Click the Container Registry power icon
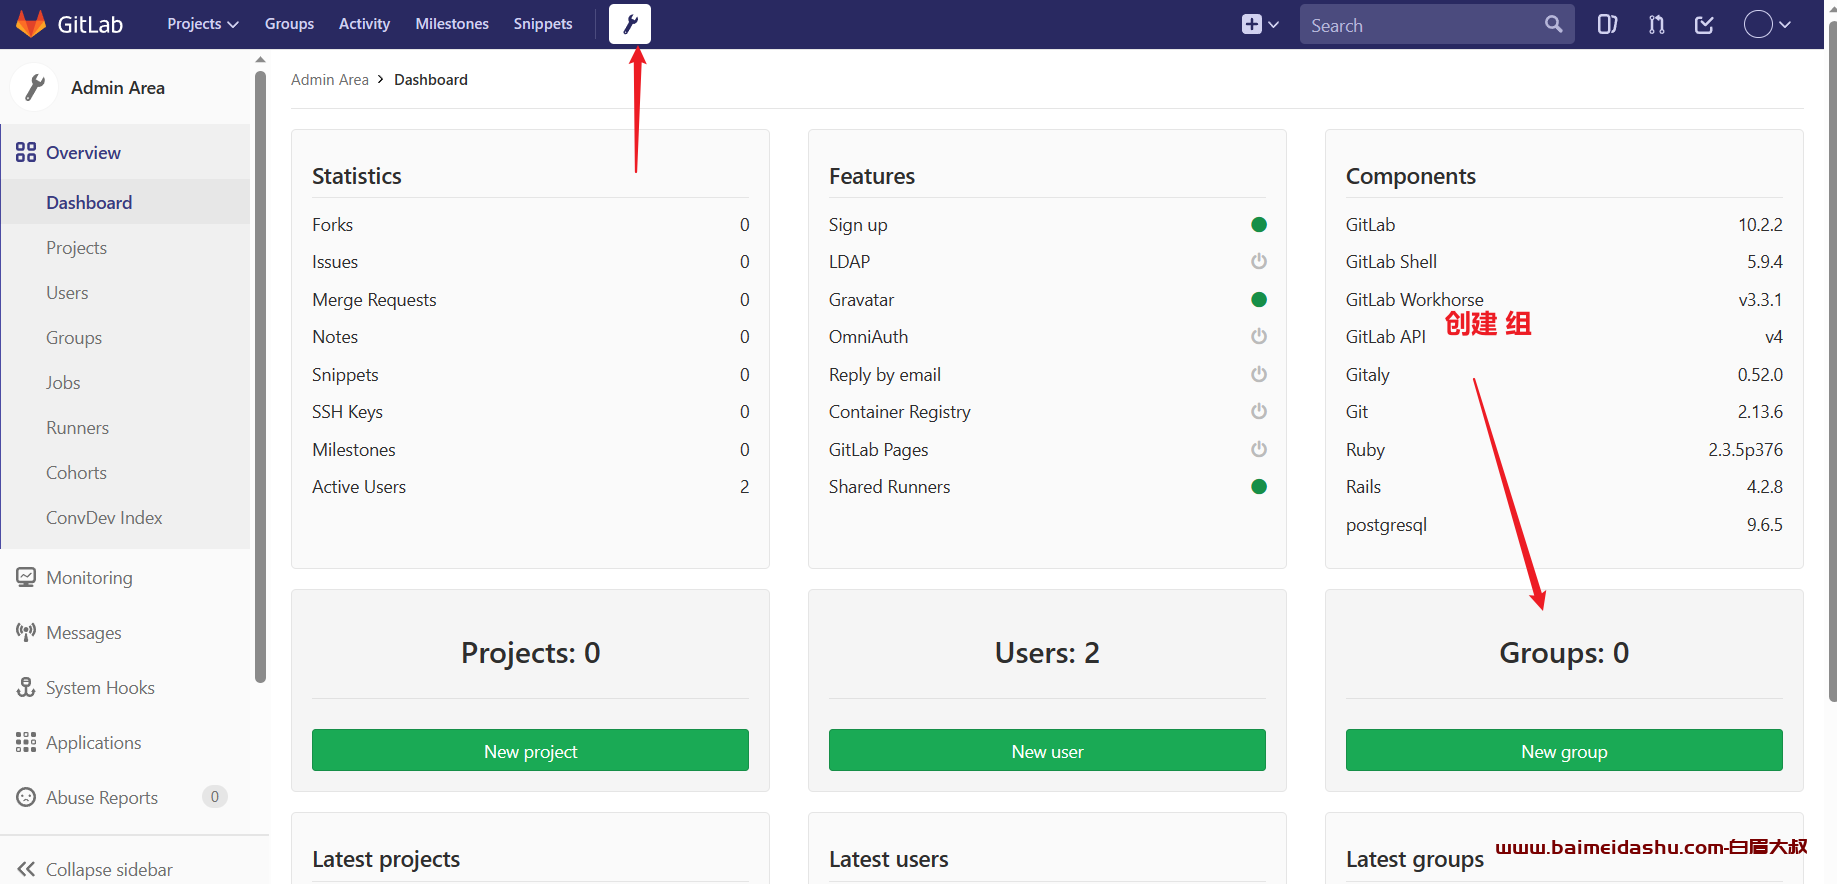 tap(1259, 411)
